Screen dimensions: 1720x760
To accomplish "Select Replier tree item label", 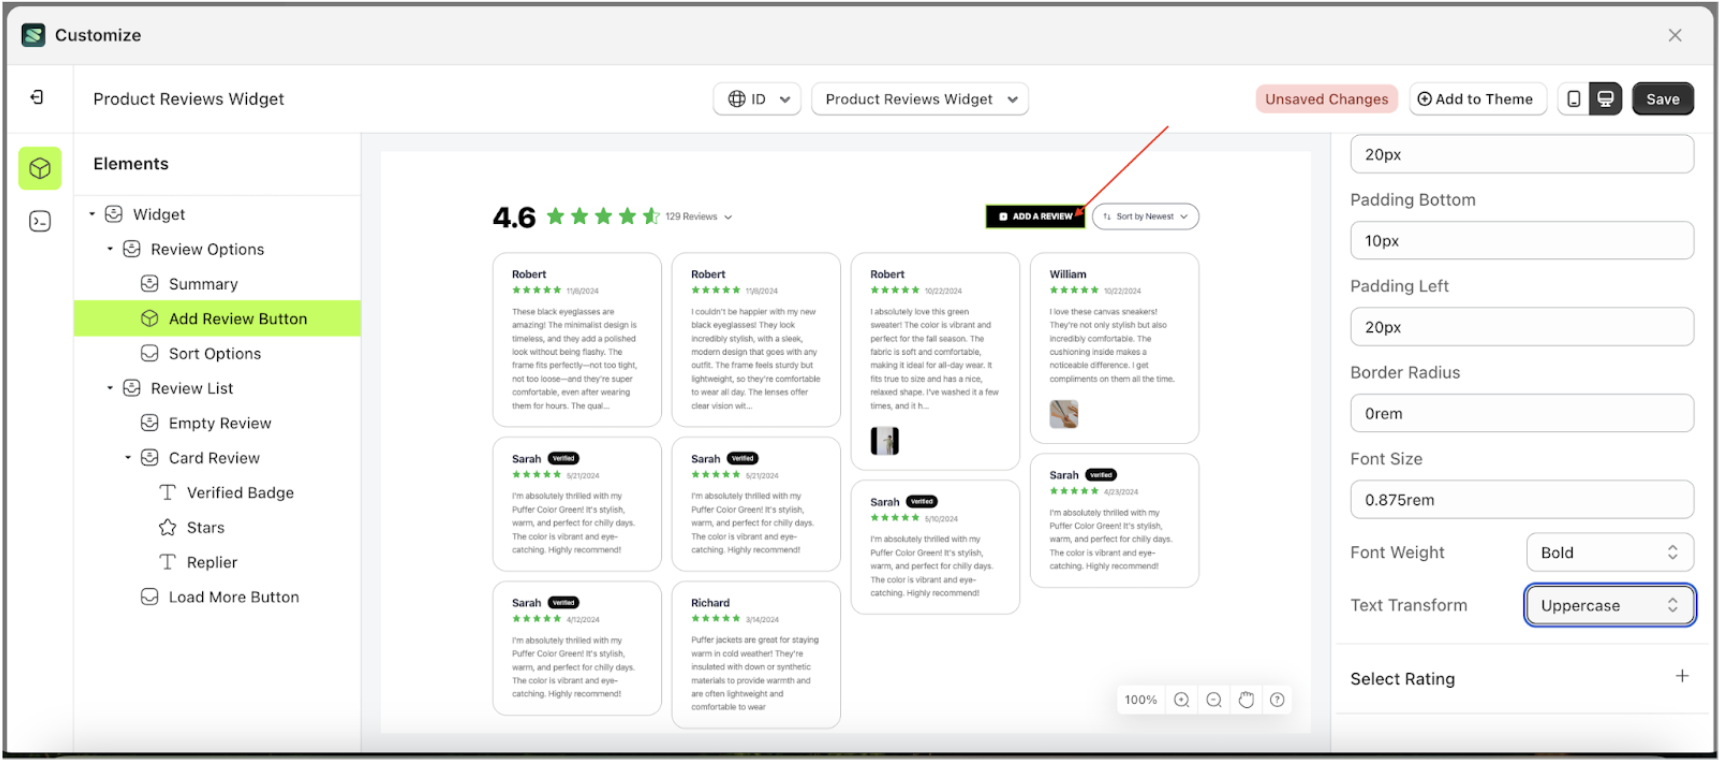I will click(x=212, y=563).
